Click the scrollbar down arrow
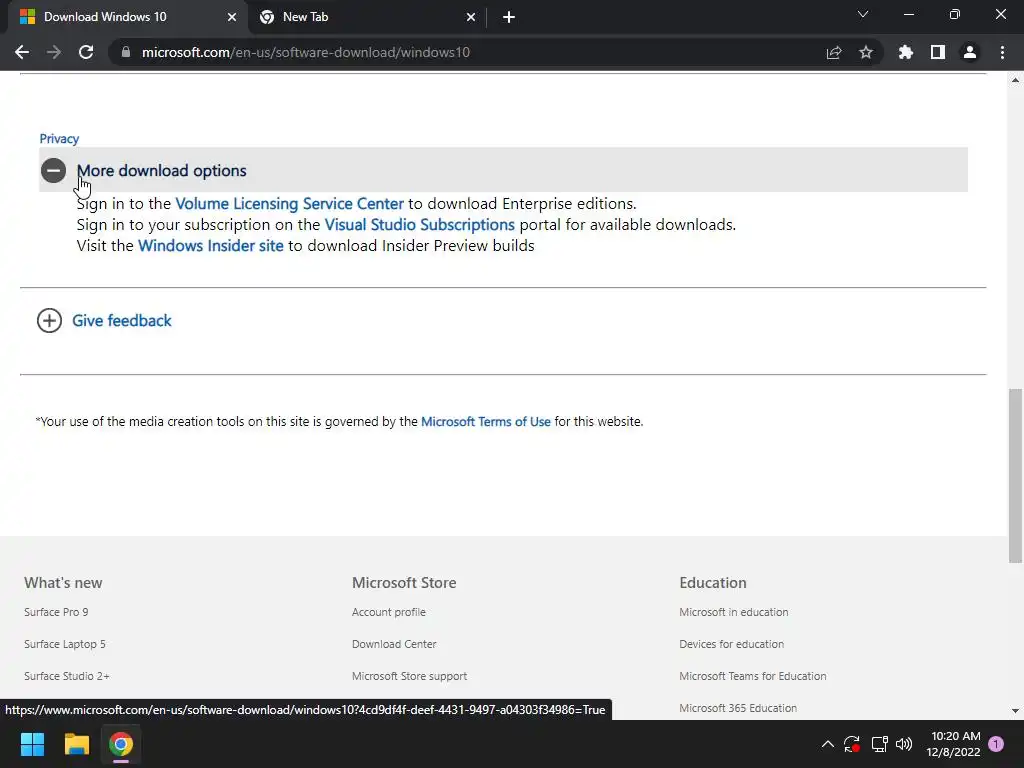The image size is (1024, 768). (x=1015, y=711)
